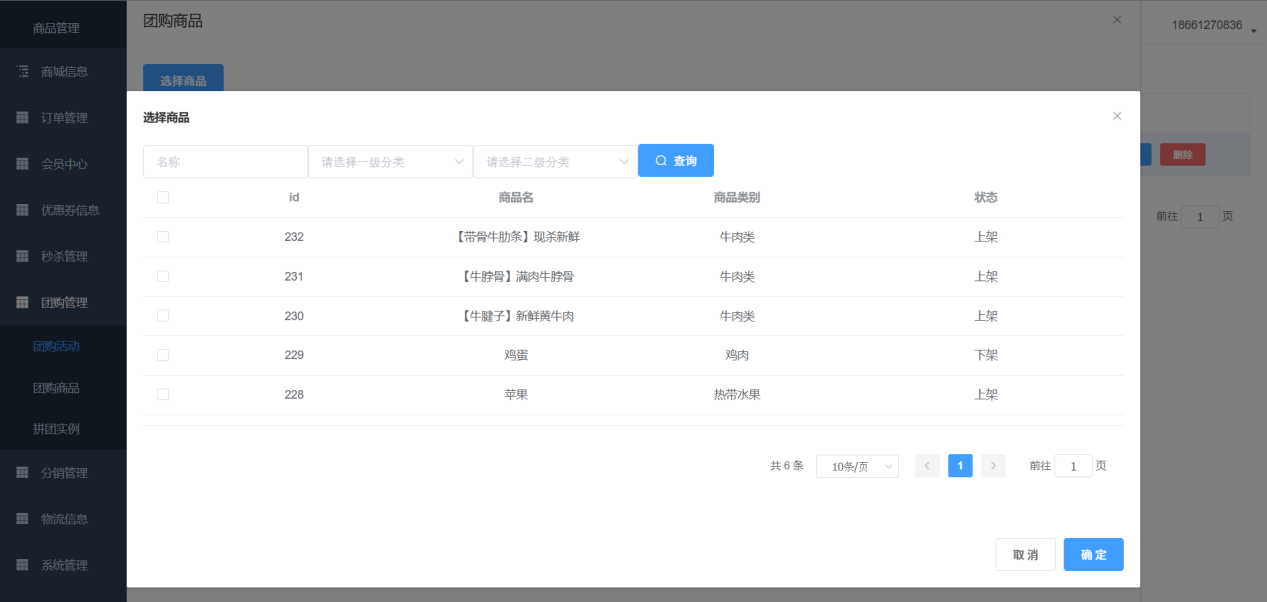Toggle the select-all checkbox in table header
The height and width of the screenshot is (602, 1267).
(x=163, y=198)
